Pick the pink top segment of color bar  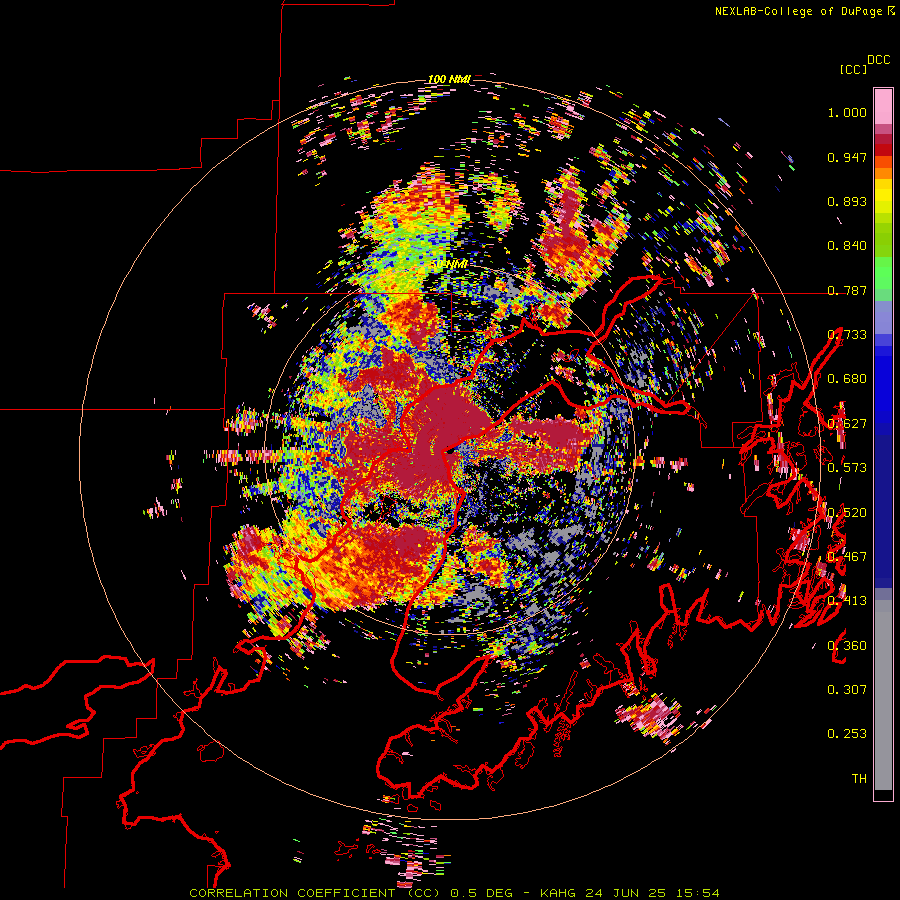point(883,107)
